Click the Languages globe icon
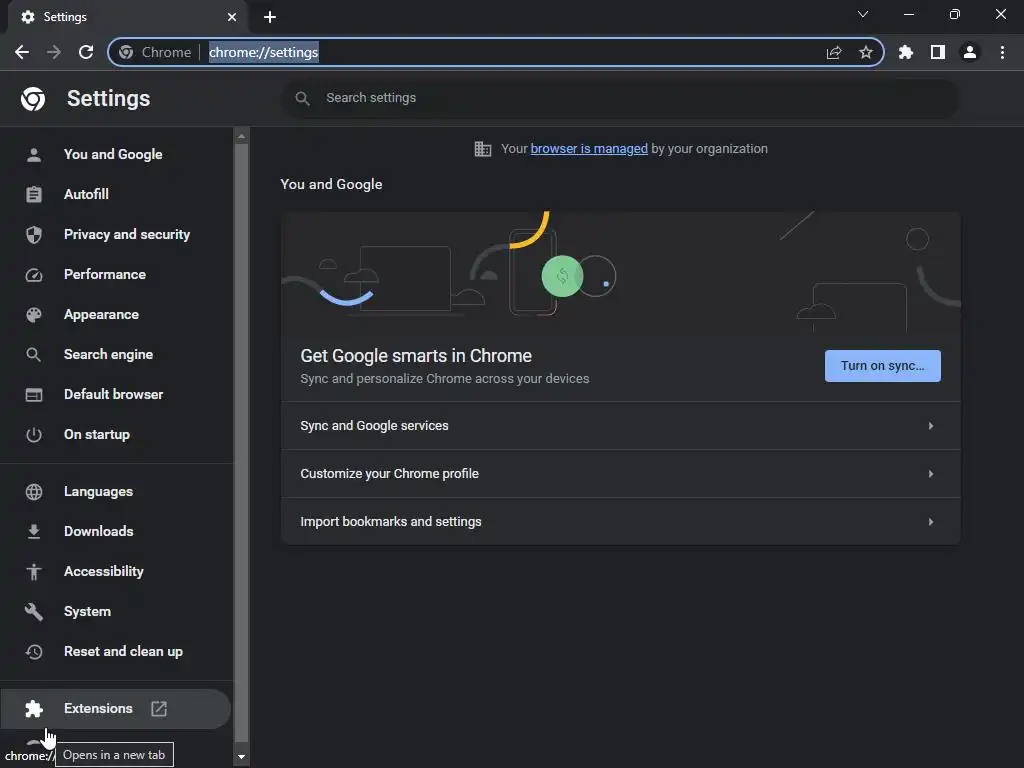The height and width of the screenshot is (768, 1024). pos(34,492)
